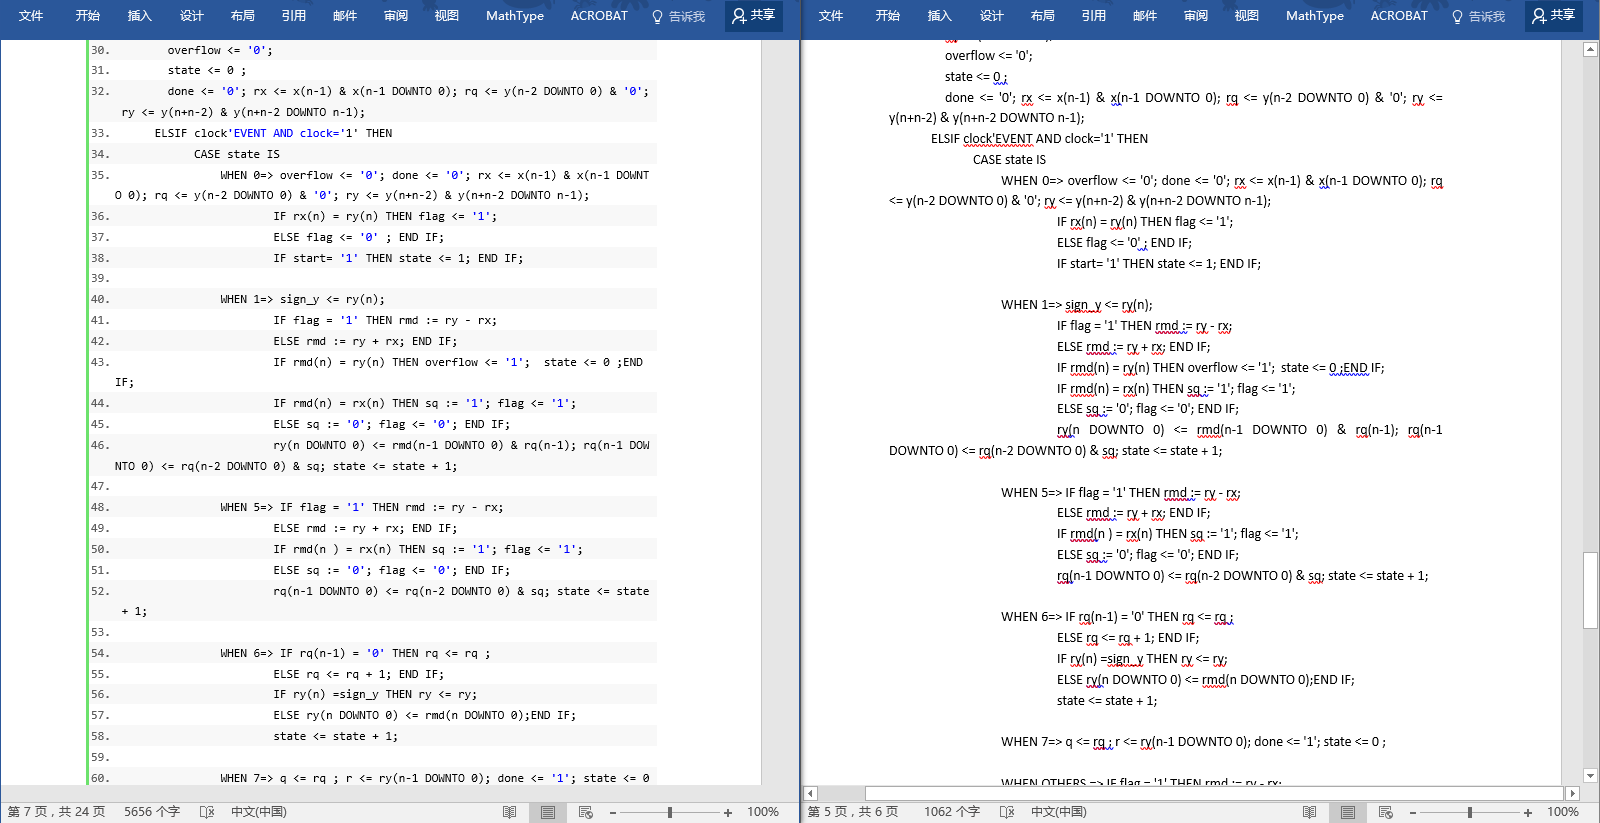Viewport: 1600px width, 823px height.
Task: Click the 共享 share button in left window
Action: point(754,16)
